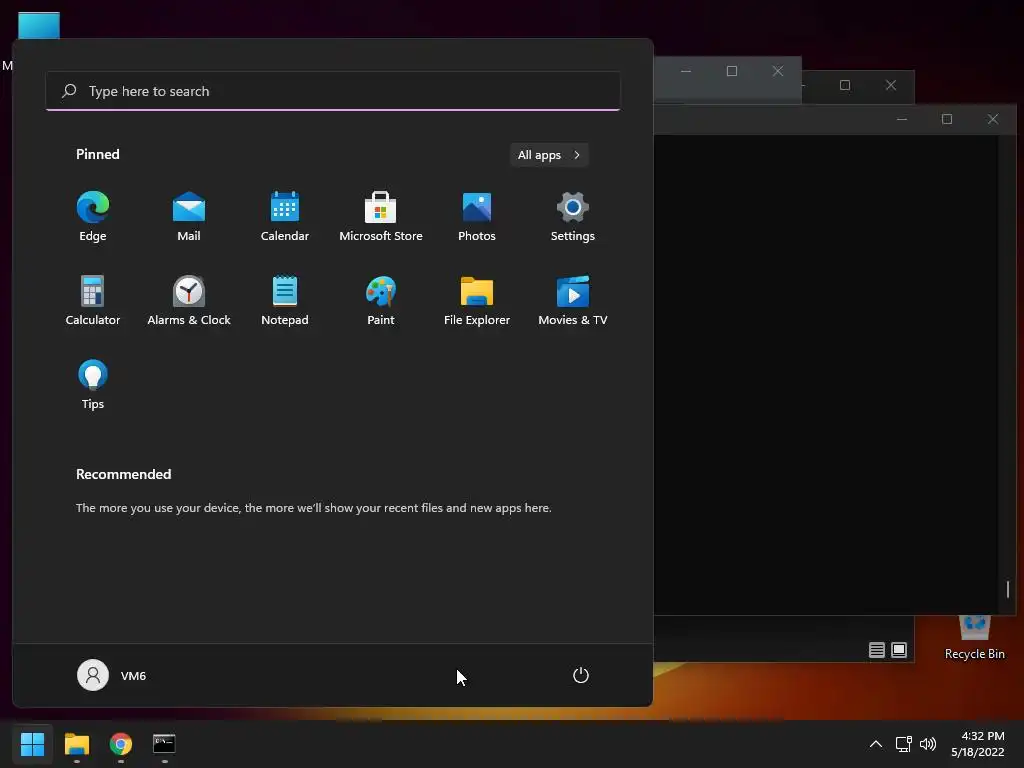Switch background window to details view
1024x768 pixels.
tap(876, 650)
